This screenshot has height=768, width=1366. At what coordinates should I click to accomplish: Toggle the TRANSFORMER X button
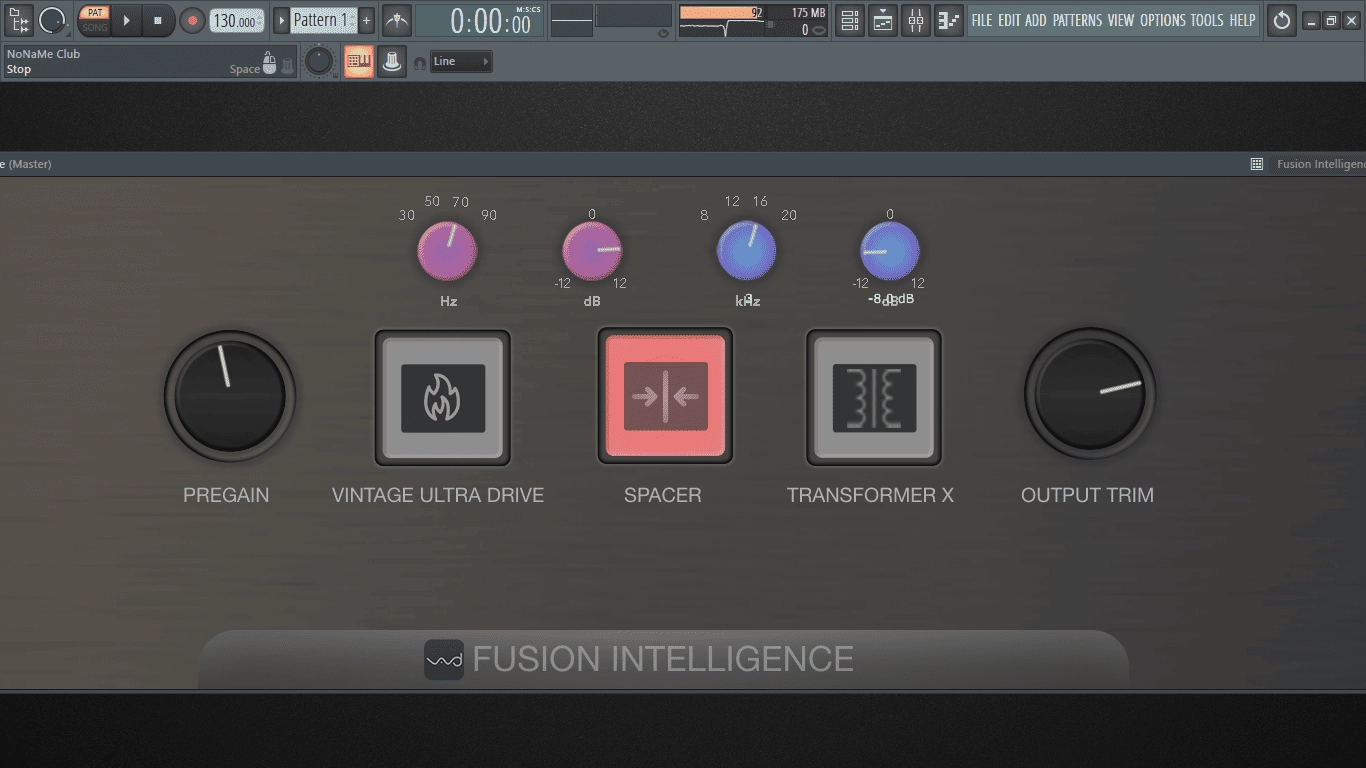tap(874, 397)
